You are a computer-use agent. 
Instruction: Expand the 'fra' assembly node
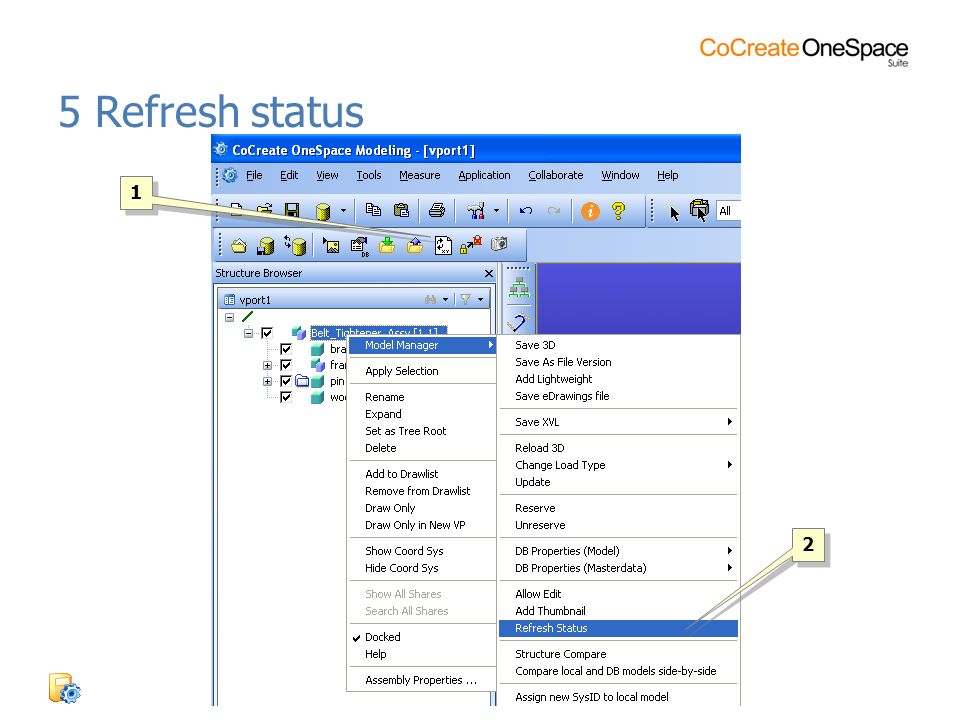pos(267,366)
